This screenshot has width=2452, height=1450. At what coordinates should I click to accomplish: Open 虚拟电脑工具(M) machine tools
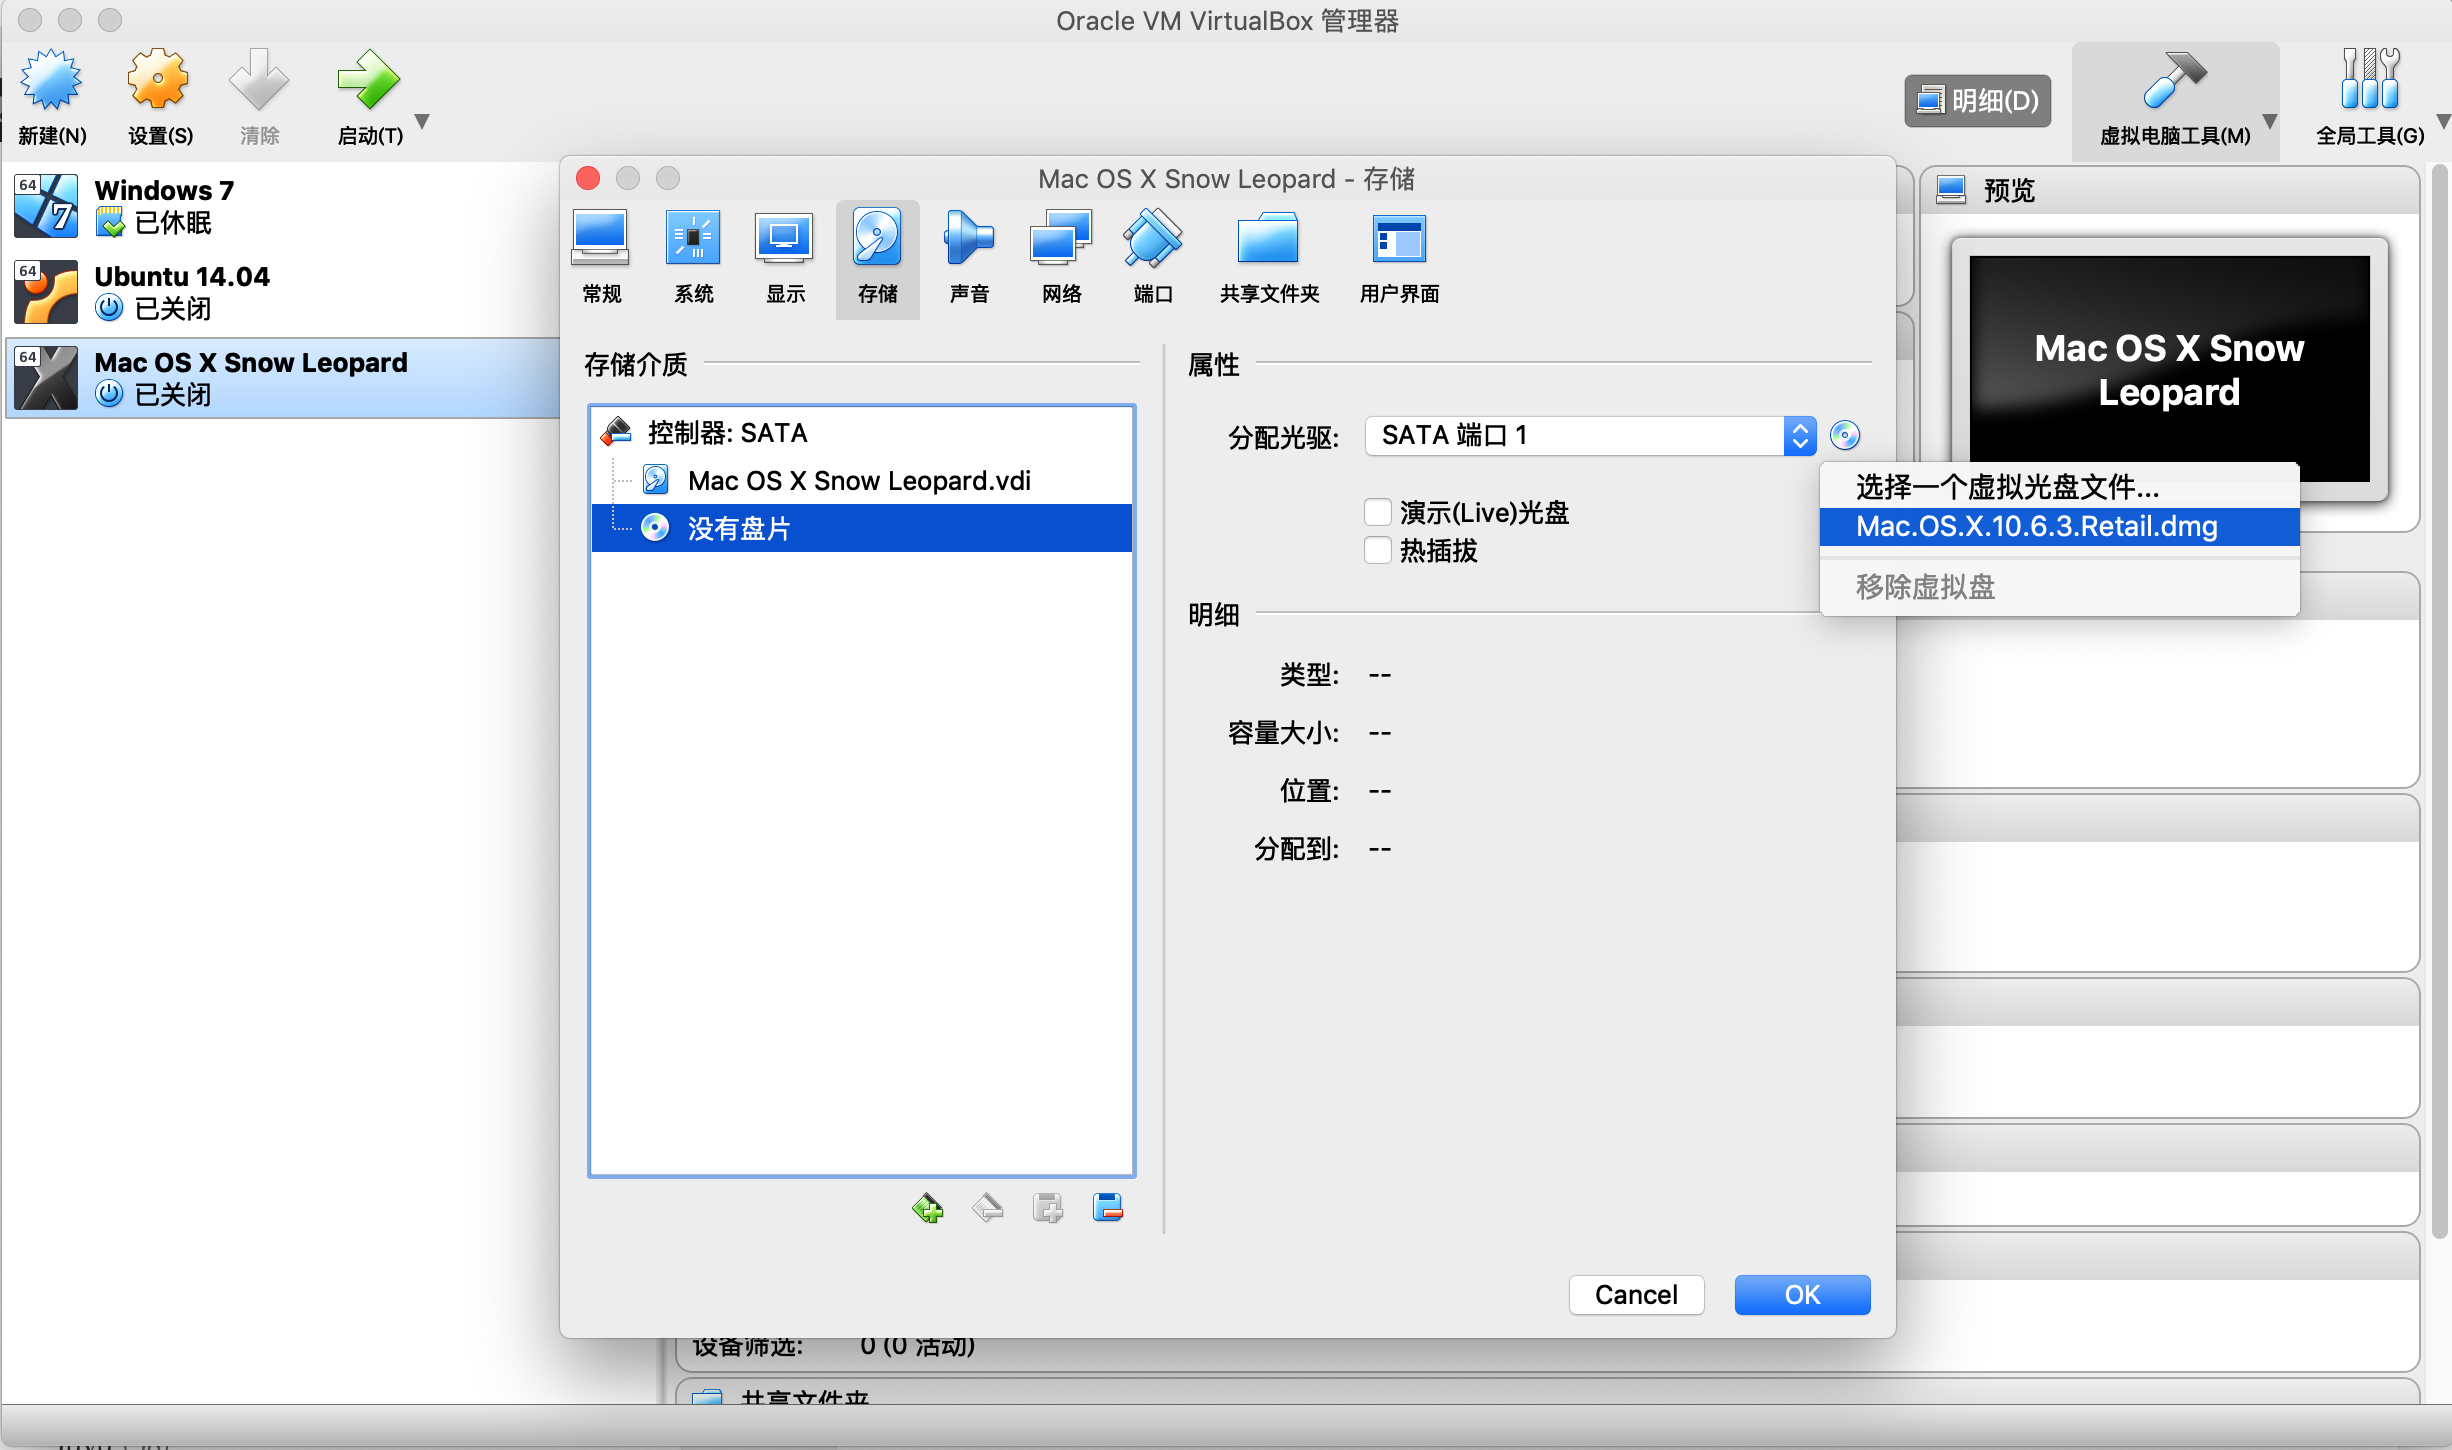tap(2174, 97)
